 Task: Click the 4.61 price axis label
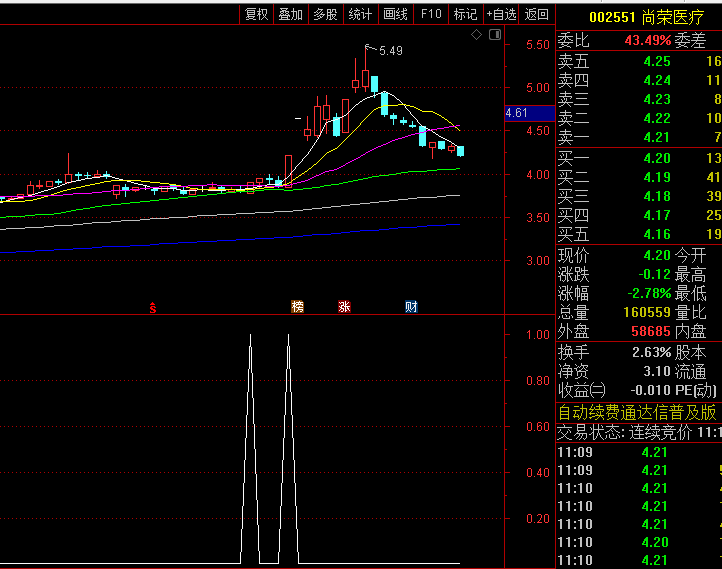click(517, 113)
